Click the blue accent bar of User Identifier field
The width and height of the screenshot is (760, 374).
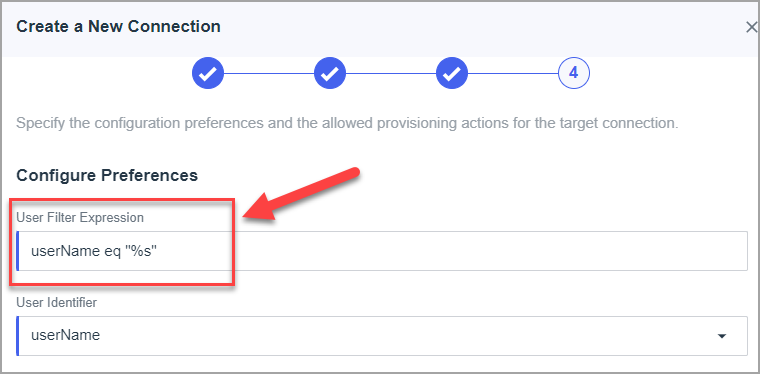click(17, 336)
